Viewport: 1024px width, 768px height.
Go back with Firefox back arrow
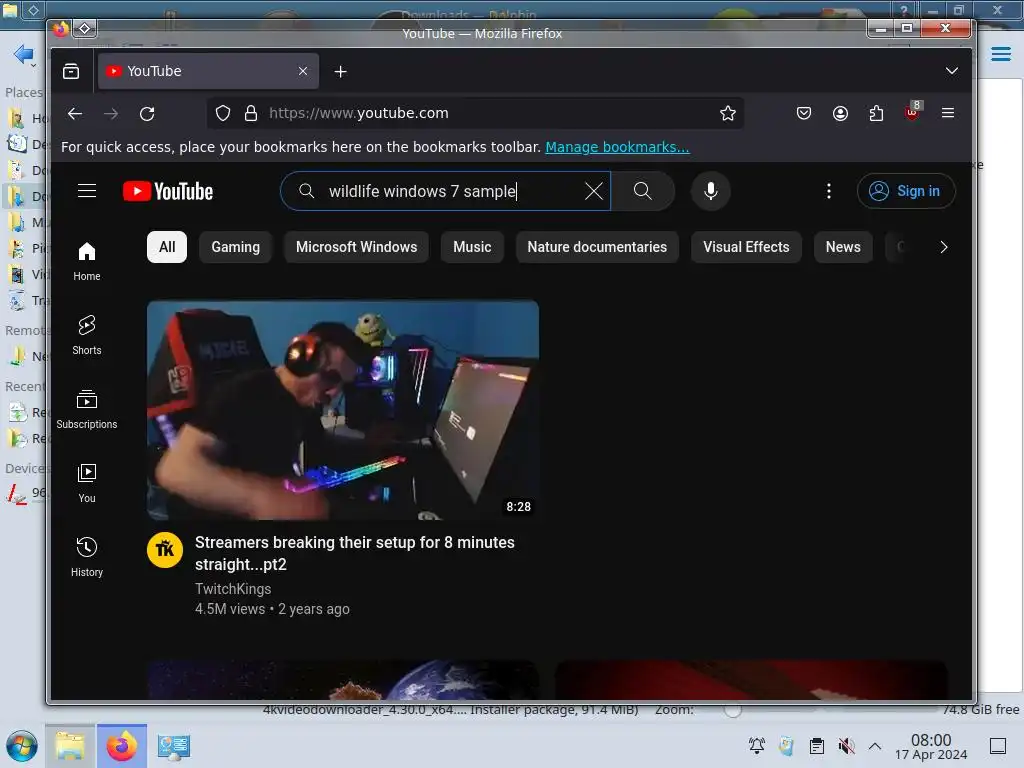tap(75, 114)
